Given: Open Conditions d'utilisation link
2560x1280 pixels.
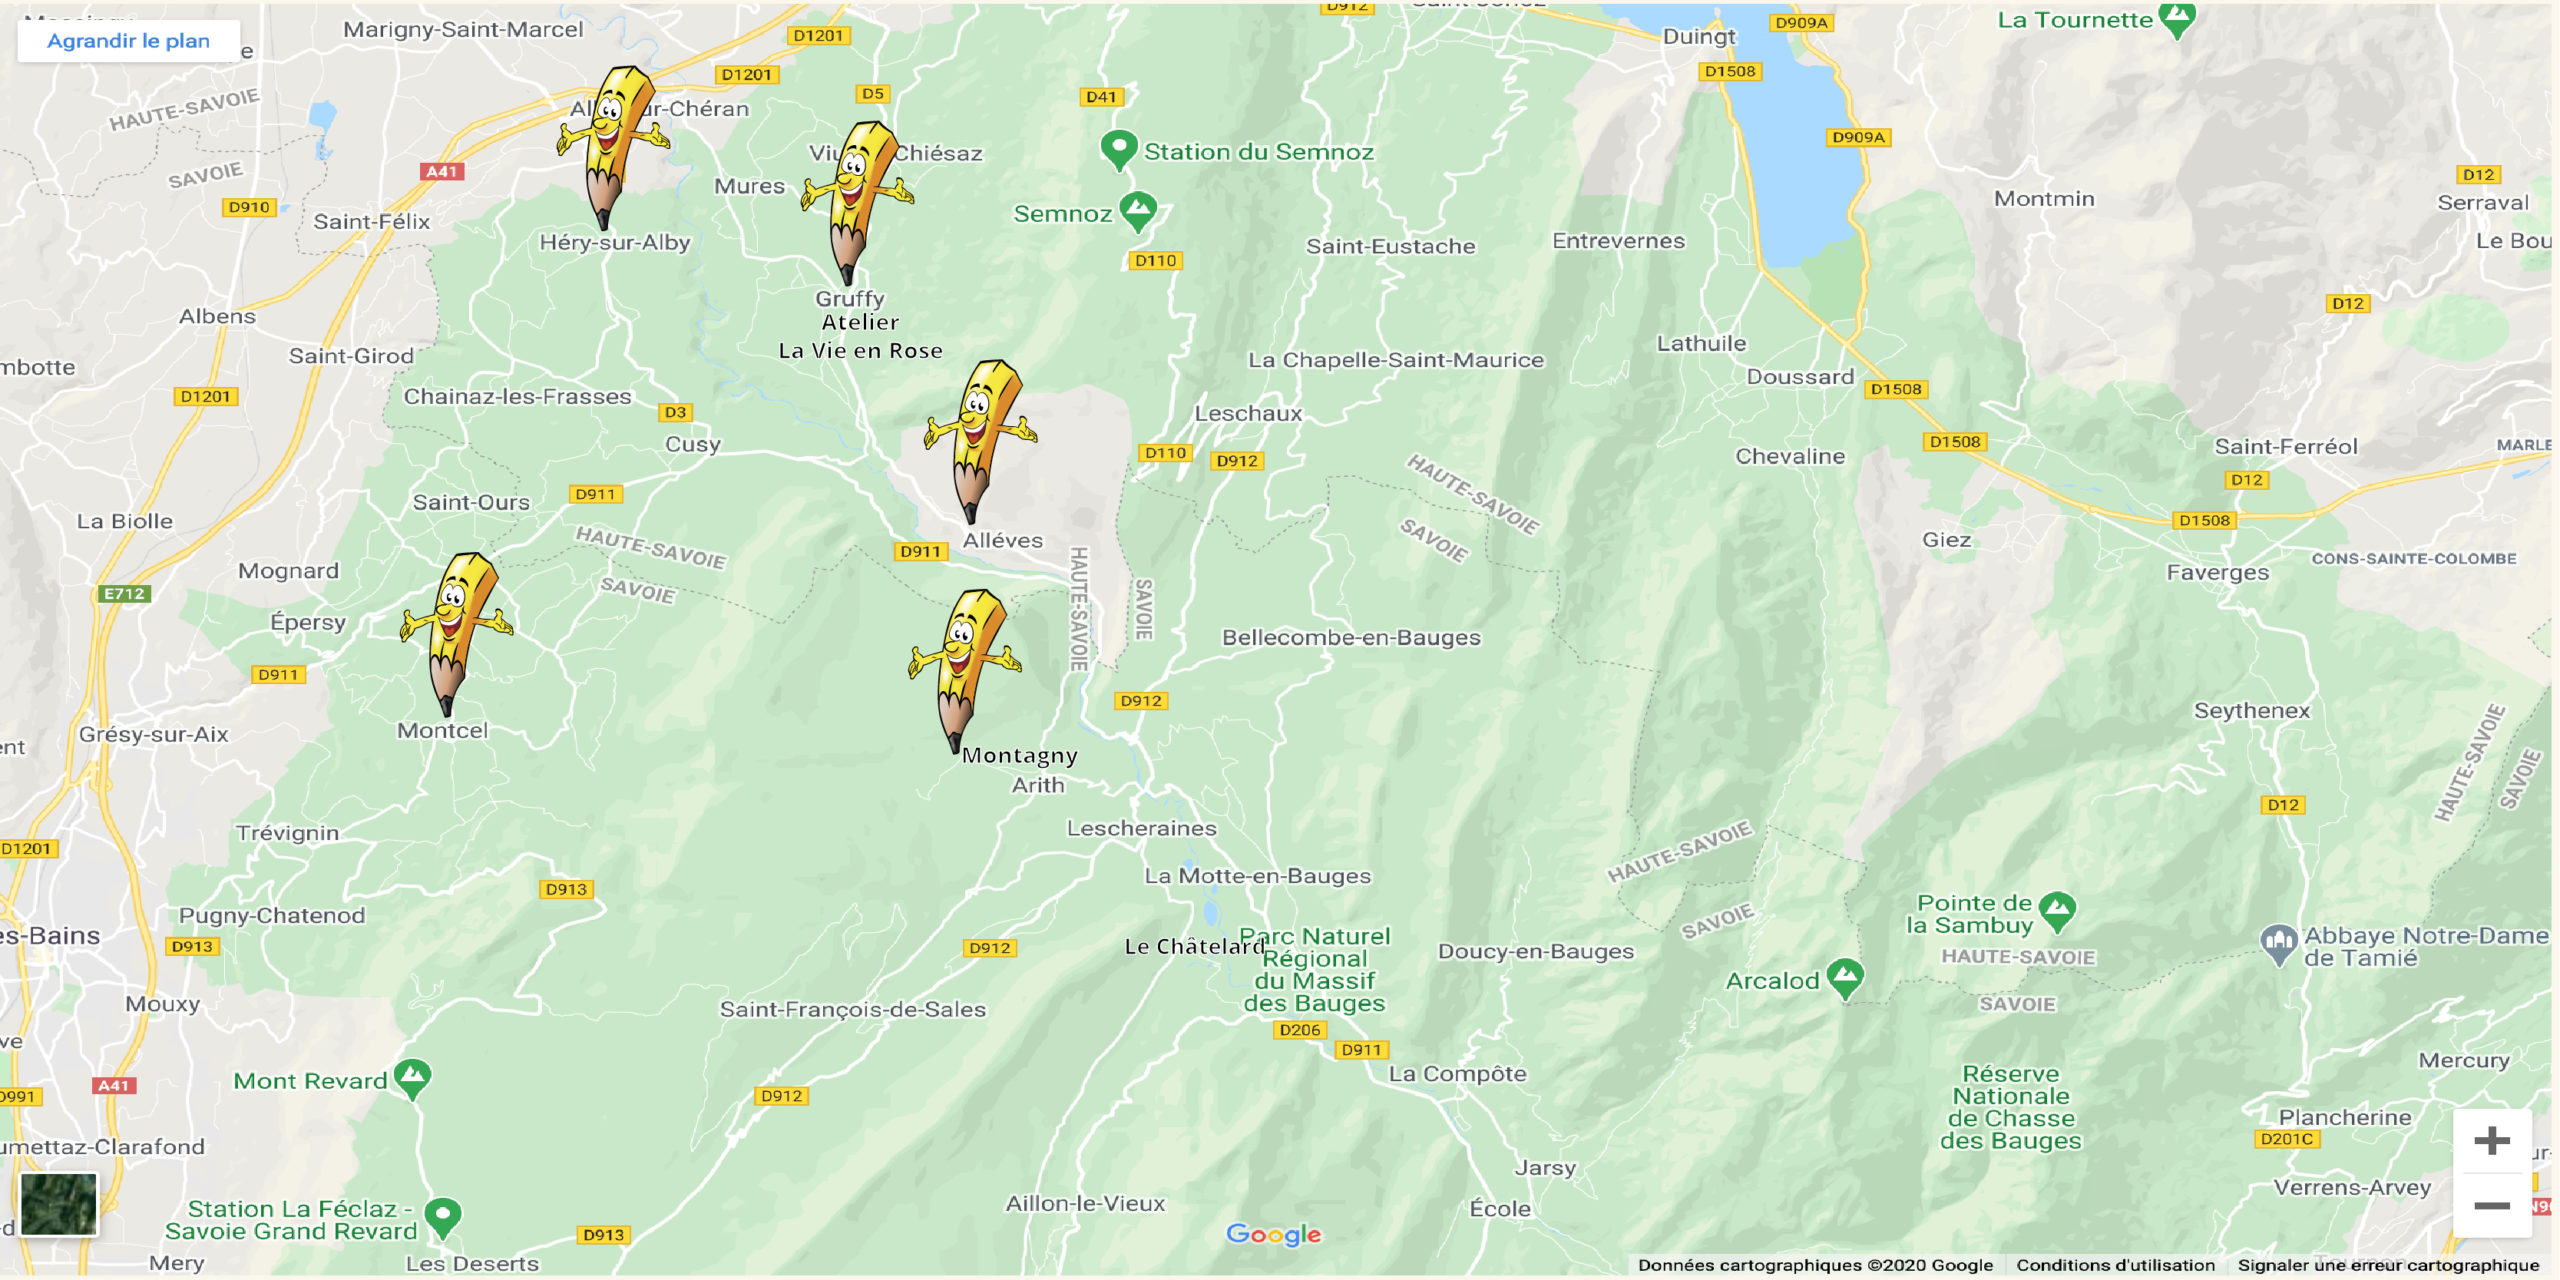Looking at the screenshot, I should 2115,1265.
